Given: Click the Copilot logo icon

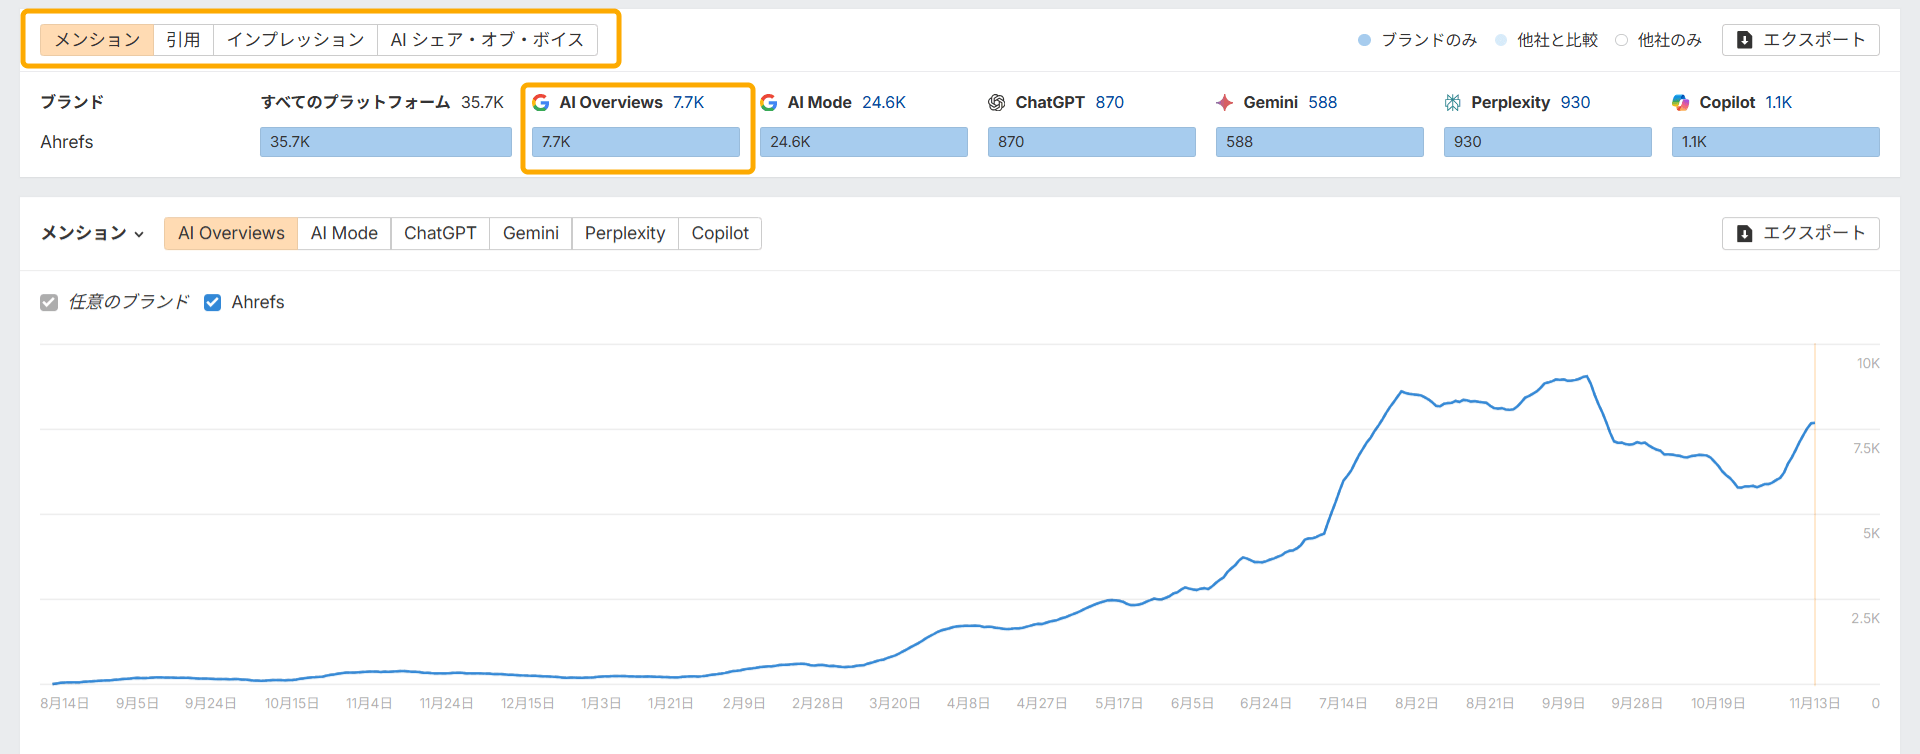Looking at the screenshot, I should coord(1681,103).
